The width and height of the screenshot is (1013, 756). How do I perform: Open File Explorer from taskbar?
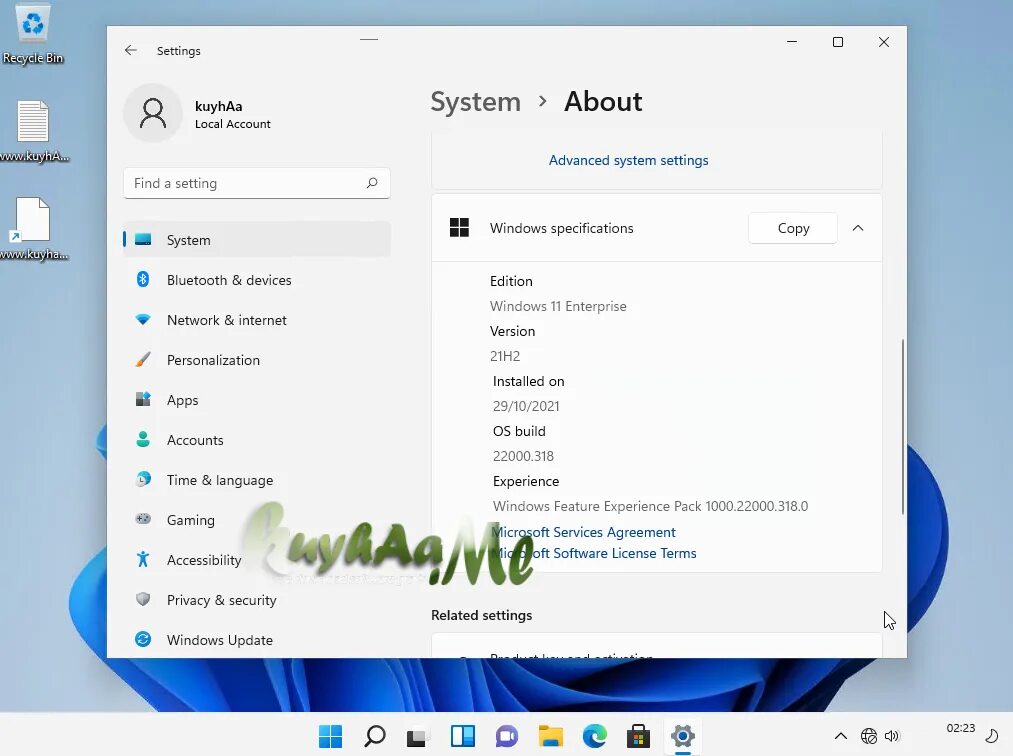550,736
